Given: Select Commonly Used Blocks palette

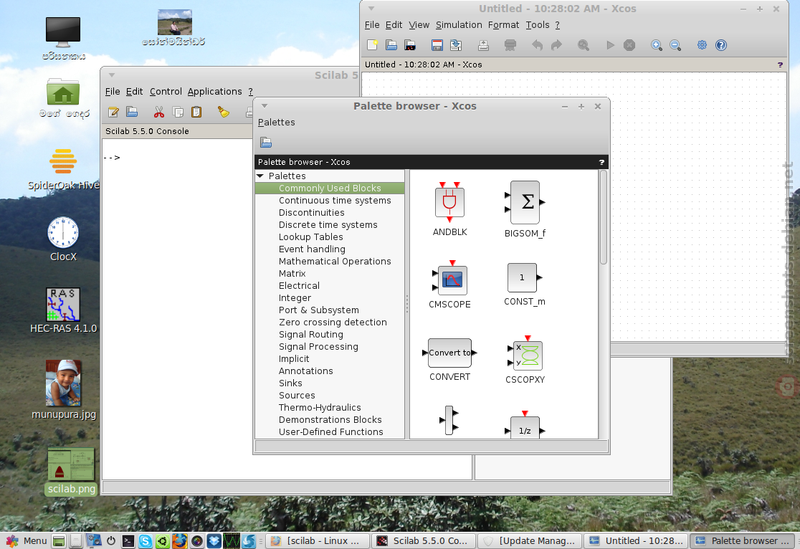Looking at the screenshot, I should (x=330, y=188).
